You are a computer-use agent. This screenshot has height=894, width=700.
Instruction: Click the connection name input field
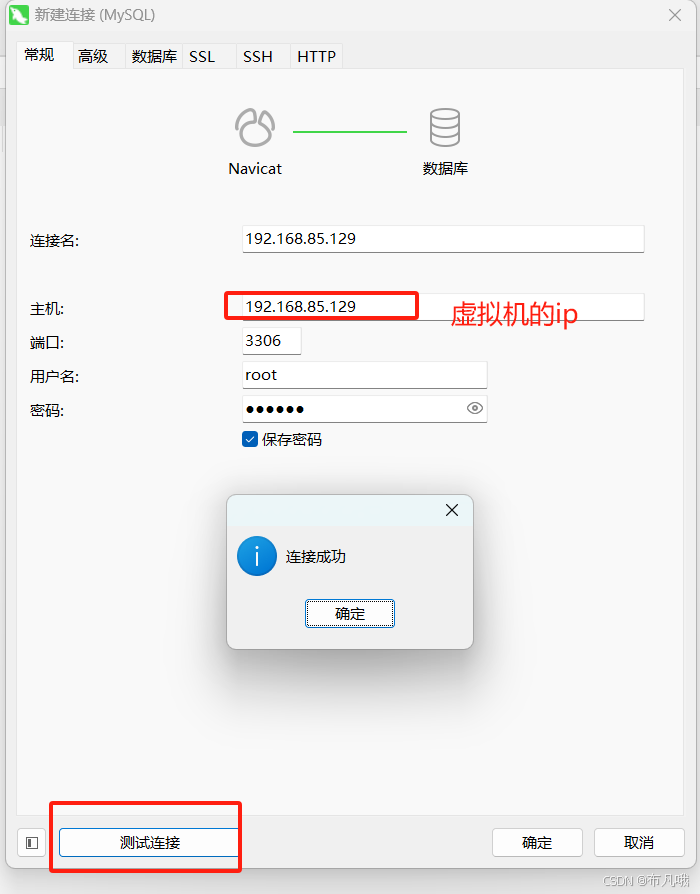[x=443, y=239]
